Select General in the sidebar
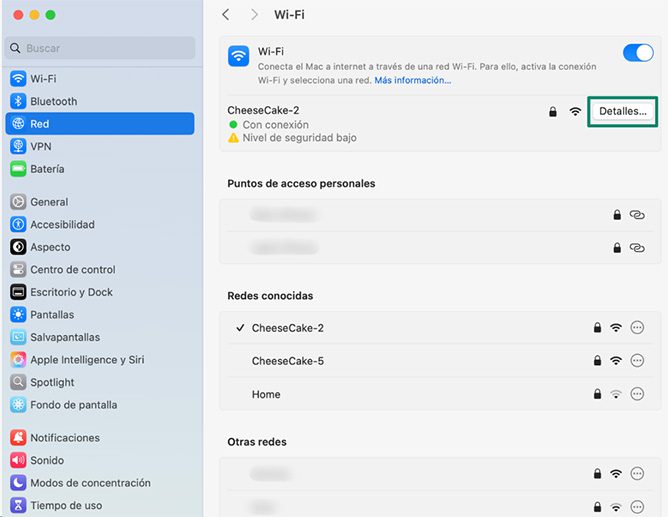668x517 pixels. tap(49, 202)
